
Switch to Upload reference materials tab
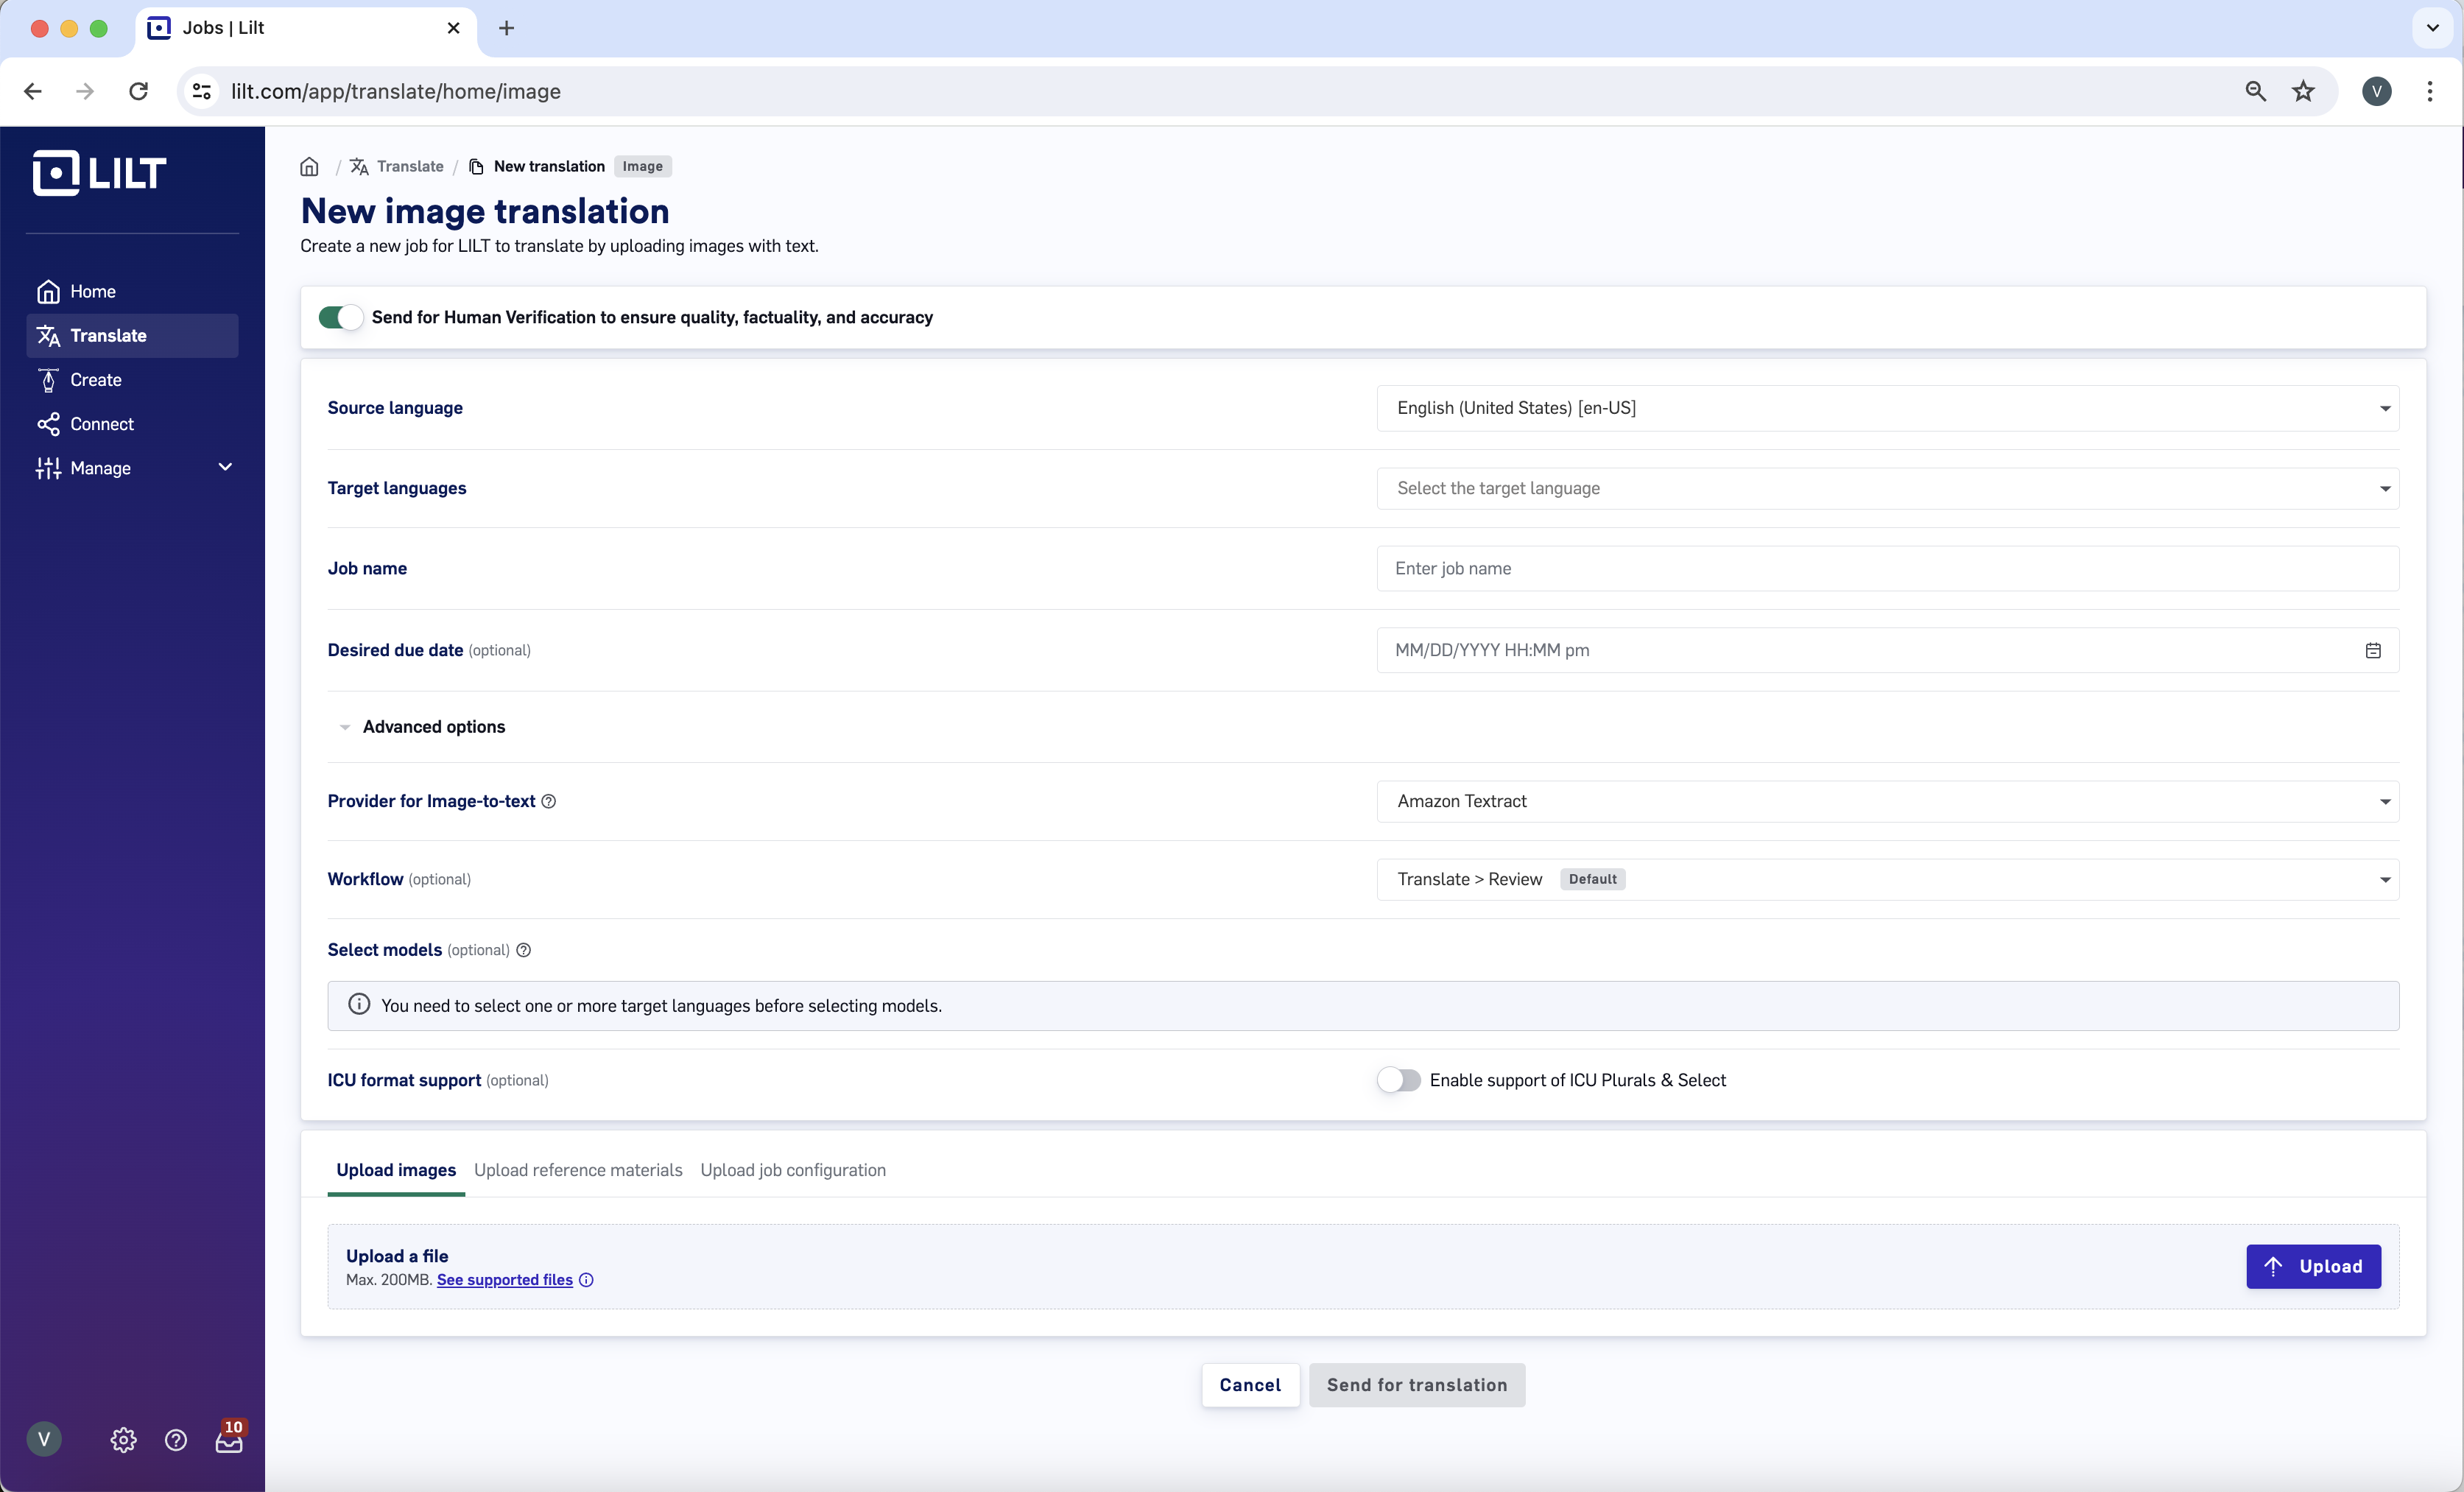click(x=578, y=1170)
